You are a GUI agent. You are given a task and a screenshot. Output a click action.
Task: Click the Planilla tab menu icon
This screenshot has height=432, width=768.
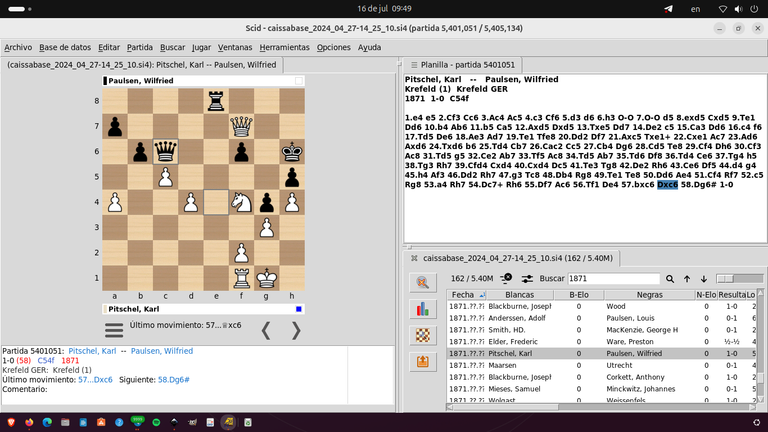click(x=414, y=65)
